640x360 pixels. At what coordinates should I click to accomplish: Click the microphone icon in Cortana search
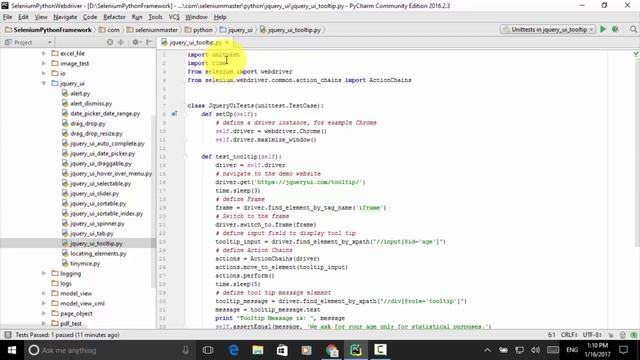click(x=185, y=350)
